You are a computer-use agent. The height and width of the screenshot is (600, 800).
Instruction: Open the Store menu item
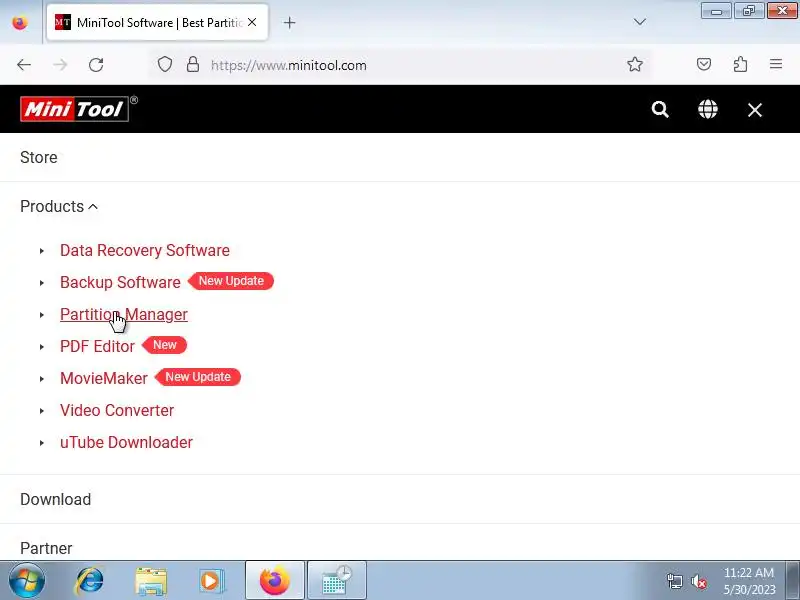point(39,157)
